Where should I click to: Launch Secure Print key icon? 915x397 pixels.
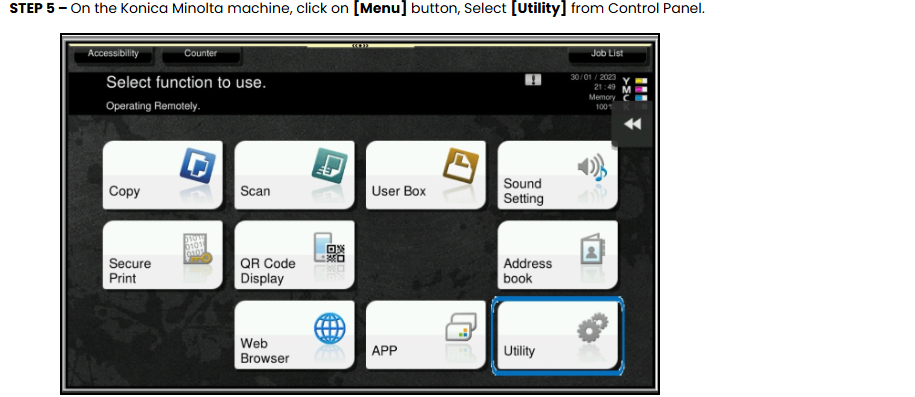[x=197, y=249]
